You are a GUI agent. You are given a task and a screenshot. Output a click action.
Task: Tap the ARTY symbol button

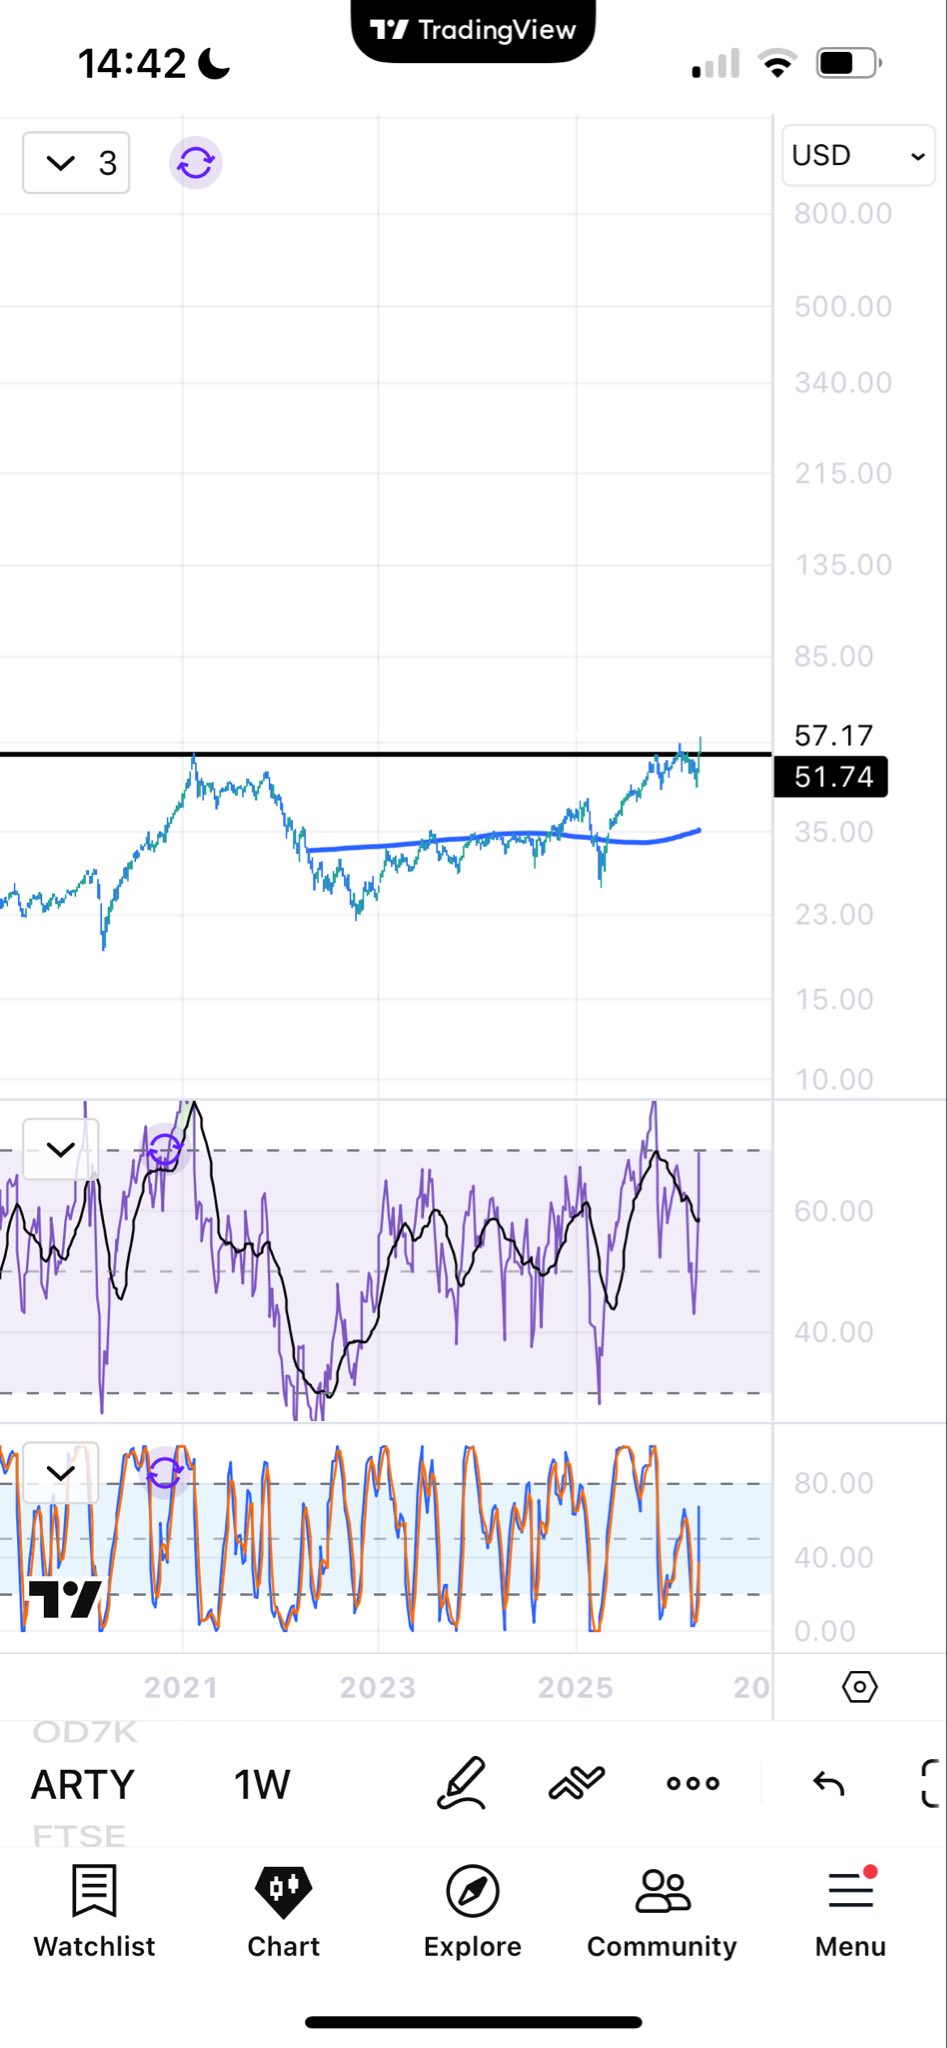pos(83,1784)
